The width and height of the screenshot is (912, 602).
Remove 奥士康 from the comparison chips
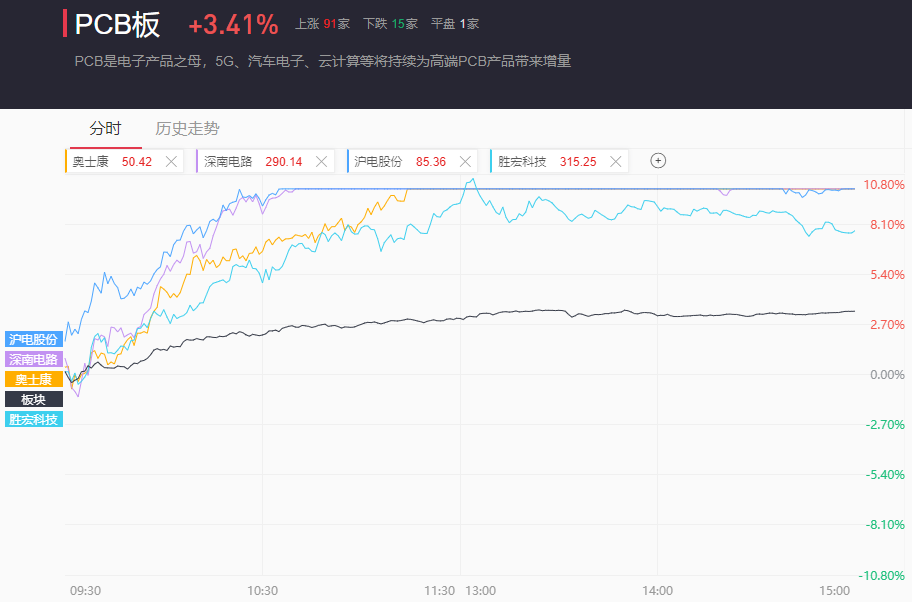[x=171, y=161]
